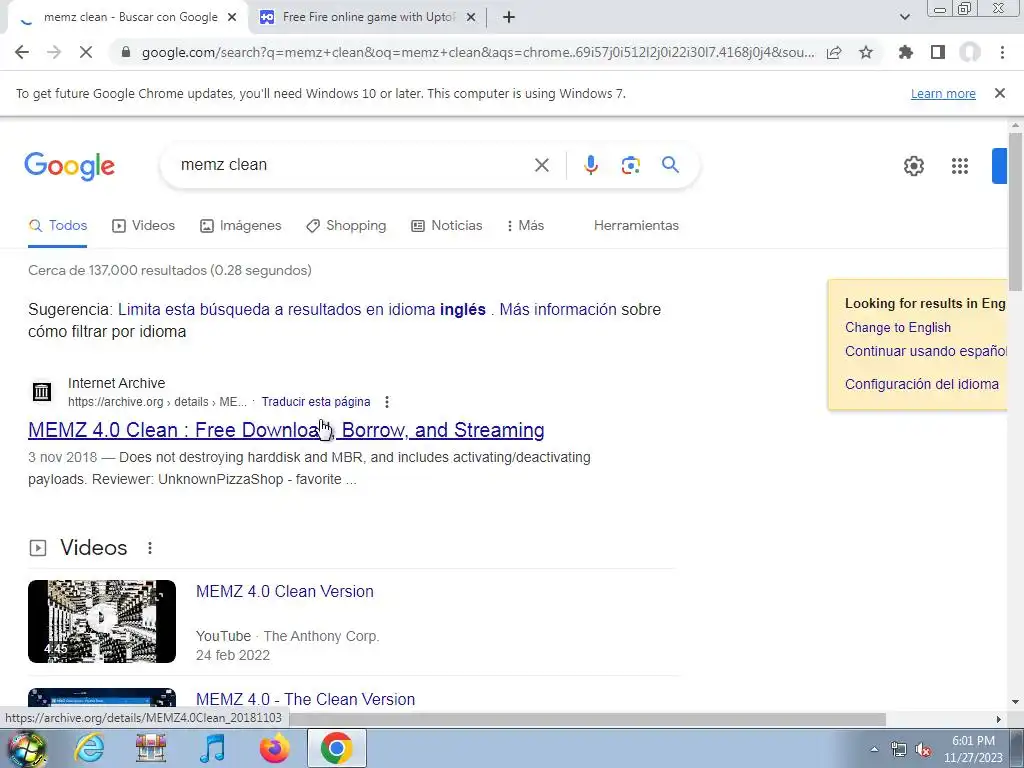Click Traducir esta página link
The image size is (1024, 768).
point(316,402)
